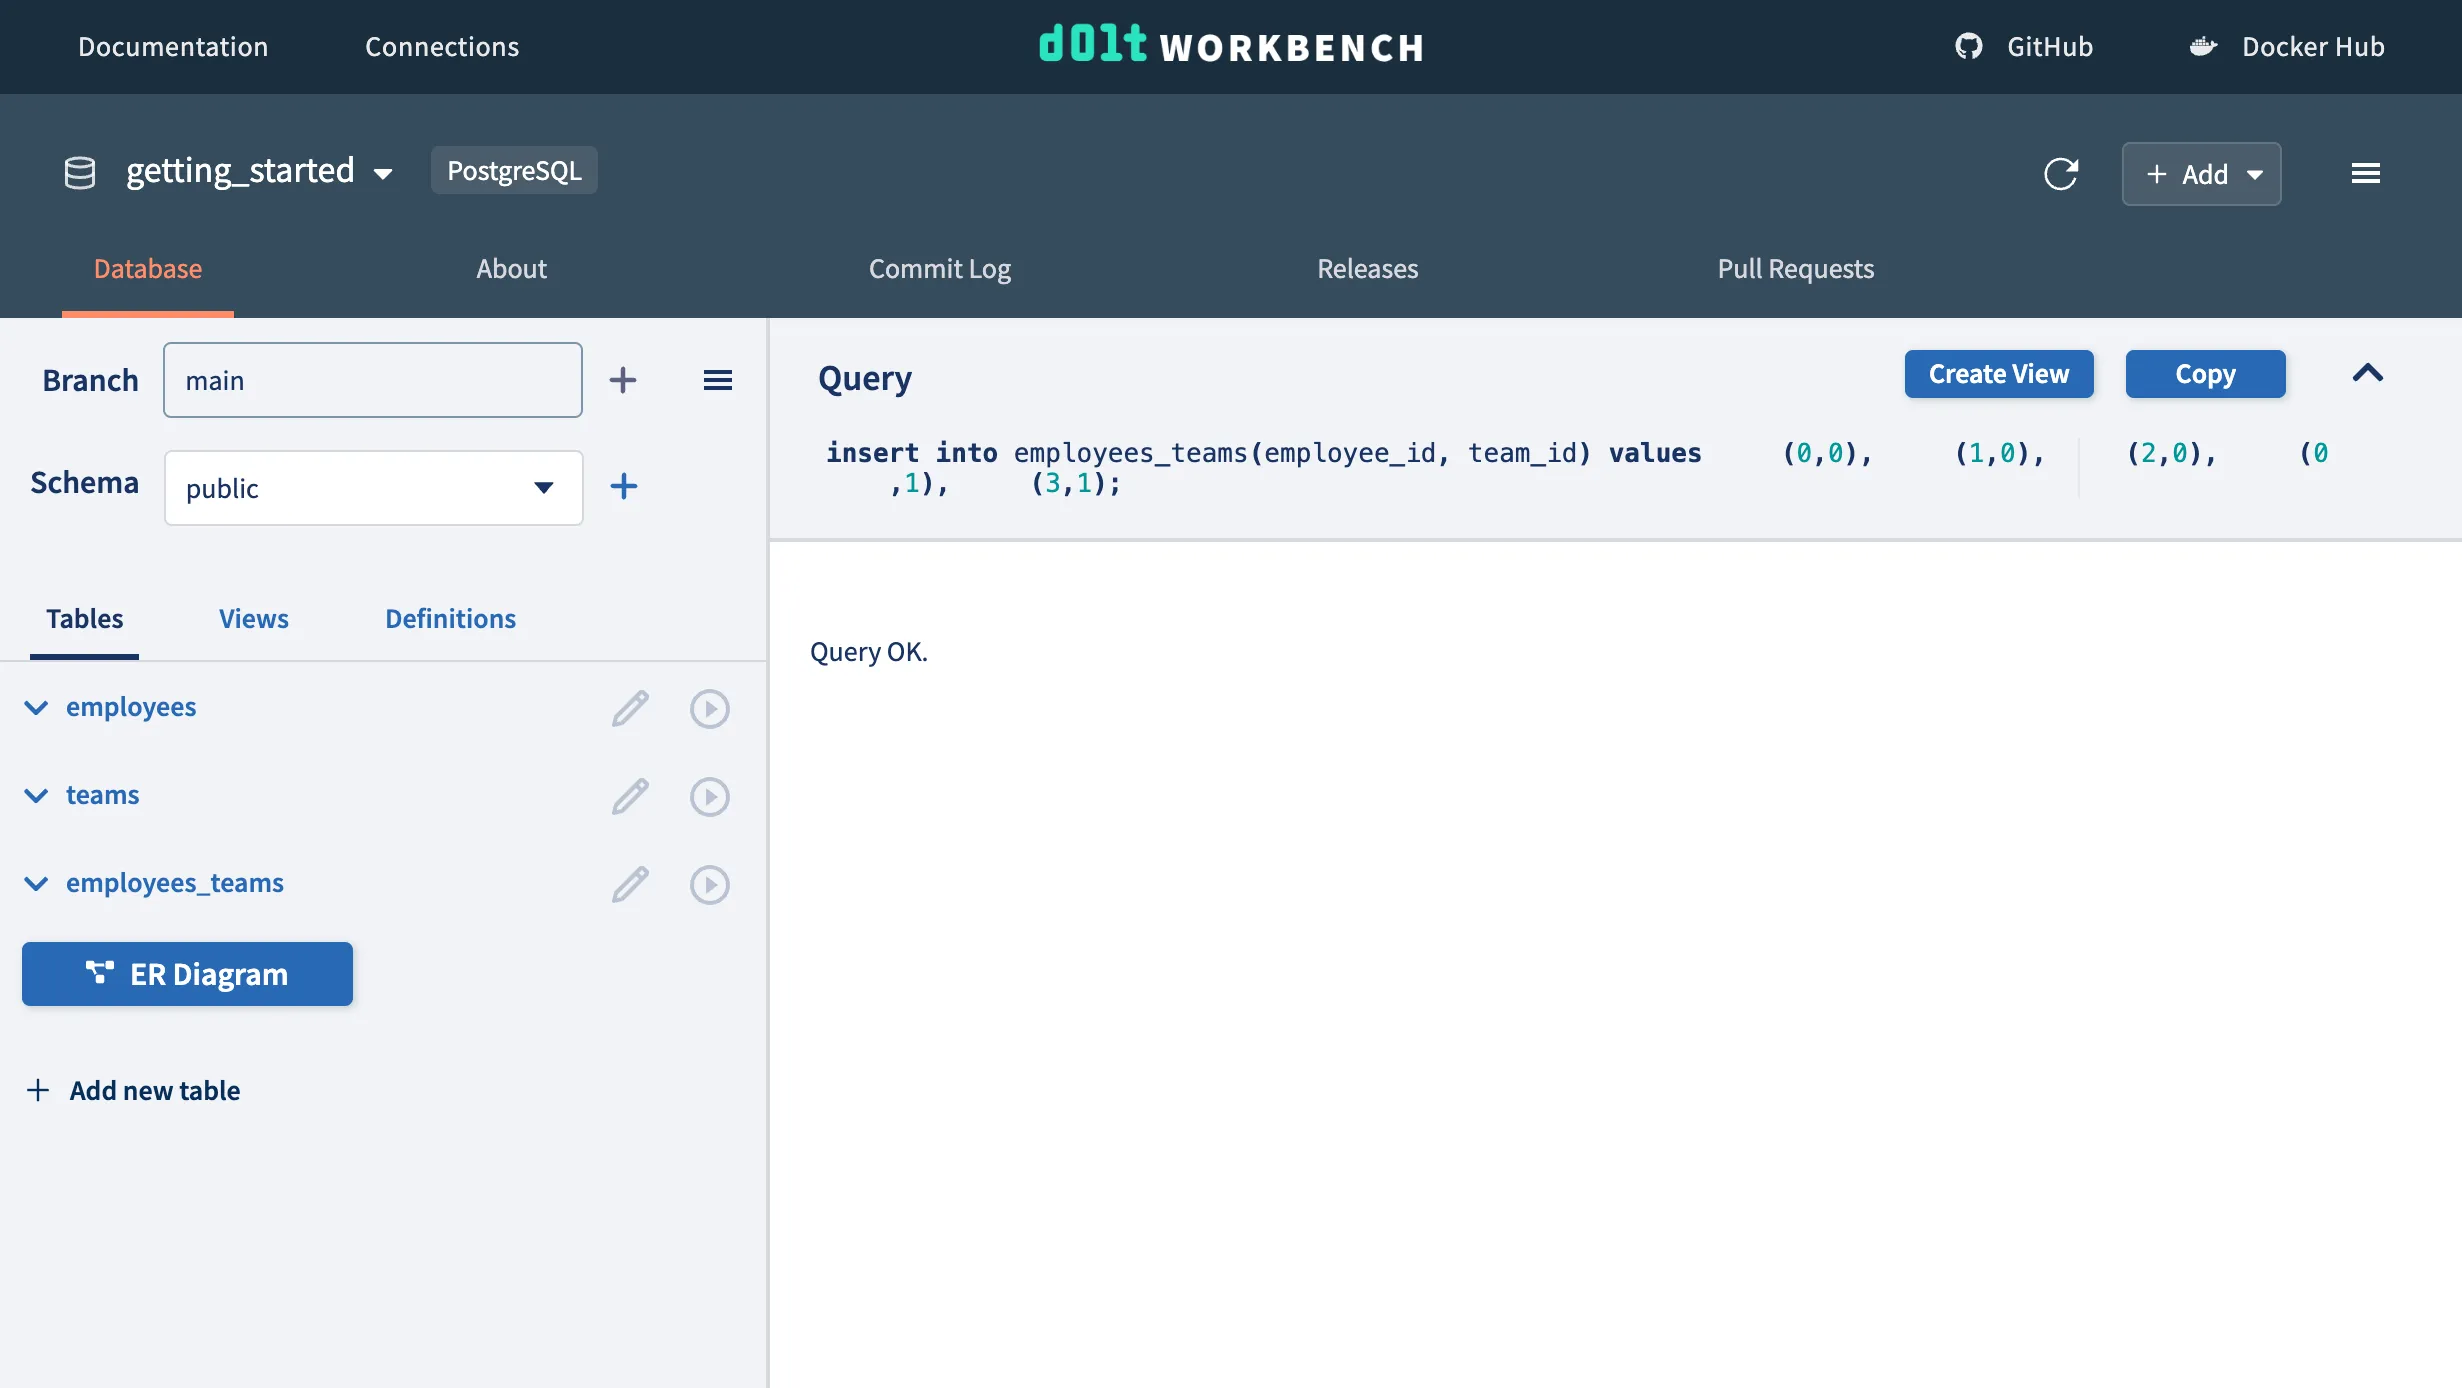Switch to the Views tab
The image size is (2462, 1388).
pos(253,618)
